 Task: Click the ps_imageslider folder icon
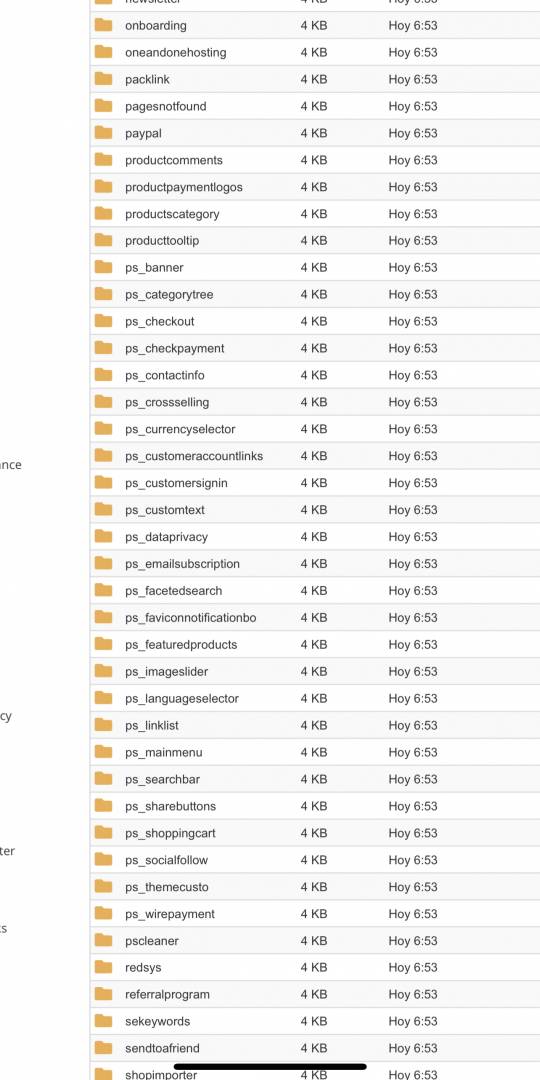click(x=103, y=671)
